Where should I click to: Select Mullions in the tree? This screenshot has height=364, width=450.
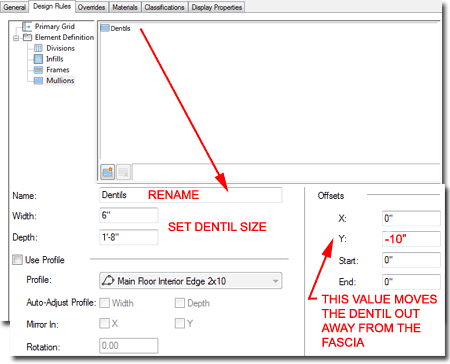click(60, 81)
